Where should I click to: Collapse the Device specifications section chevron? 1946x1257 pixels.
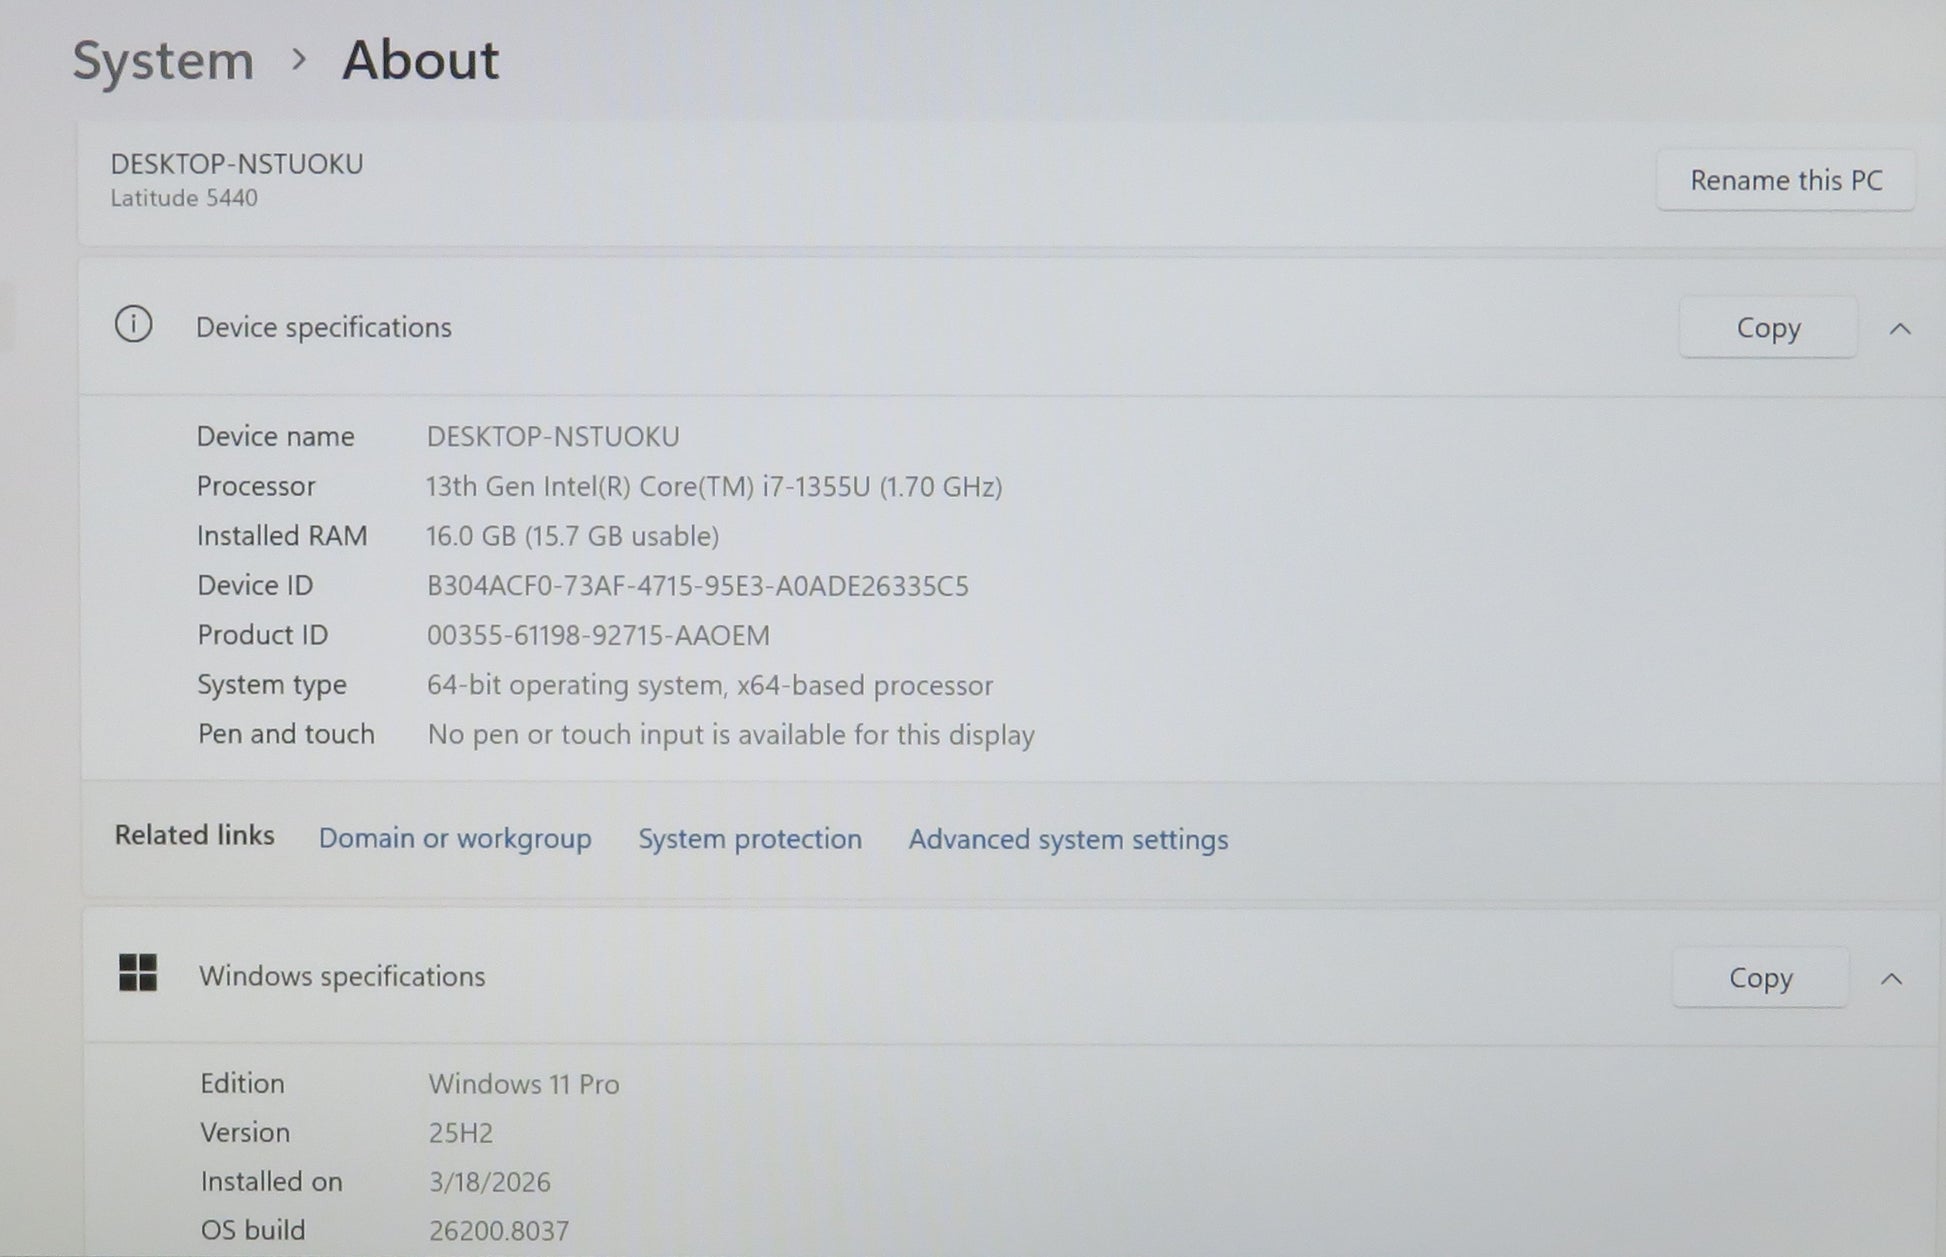point(1900,329)
